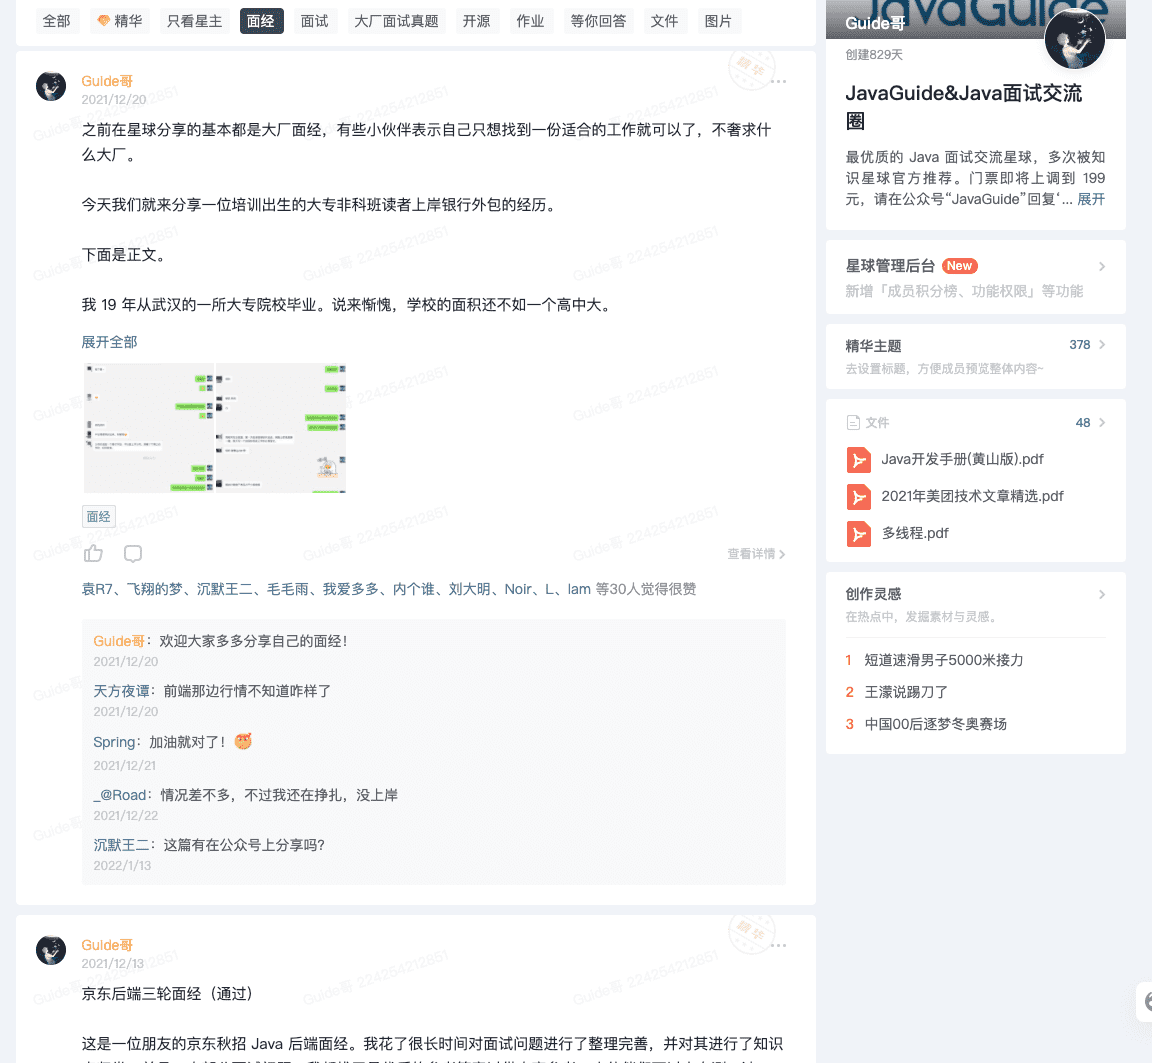The height and width of the screenshot is (1063, 1152).
Task: Open hot topic 王濛说踢刀了
Action: [x=906, y=692]
